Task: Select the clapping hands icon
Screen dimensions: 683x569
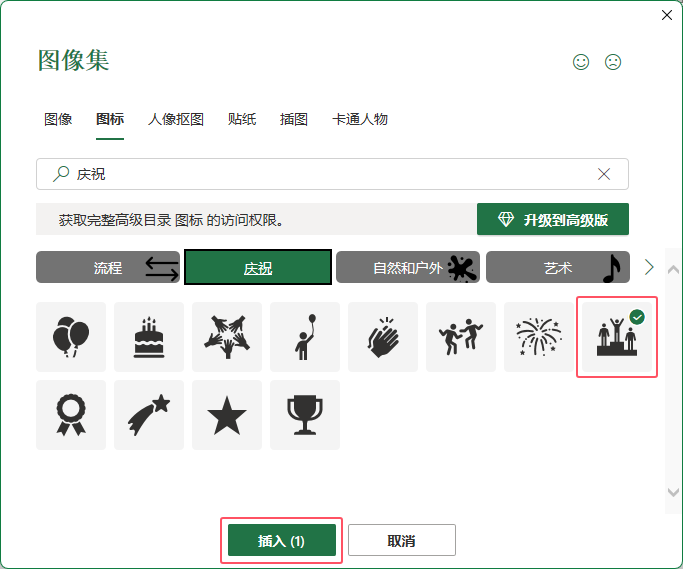Action: pyautogui.click(x=383, y=337)
